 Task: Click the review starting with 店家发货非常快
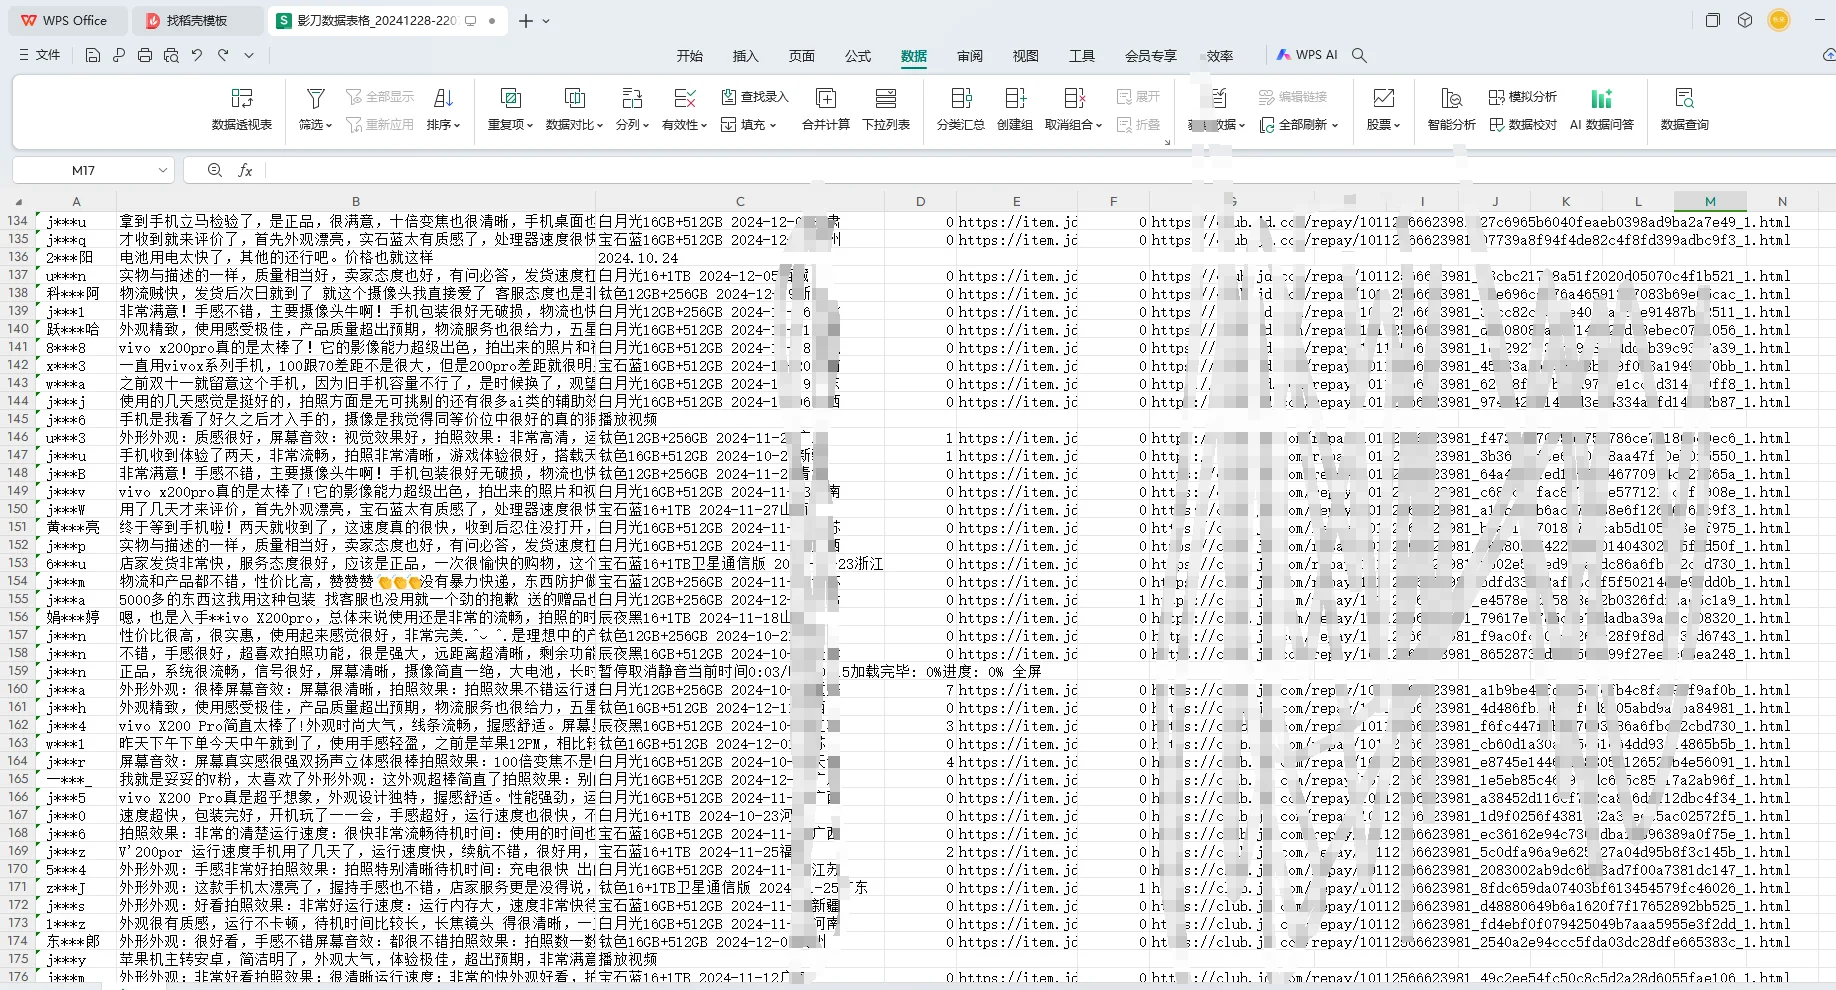pos(356,564)
